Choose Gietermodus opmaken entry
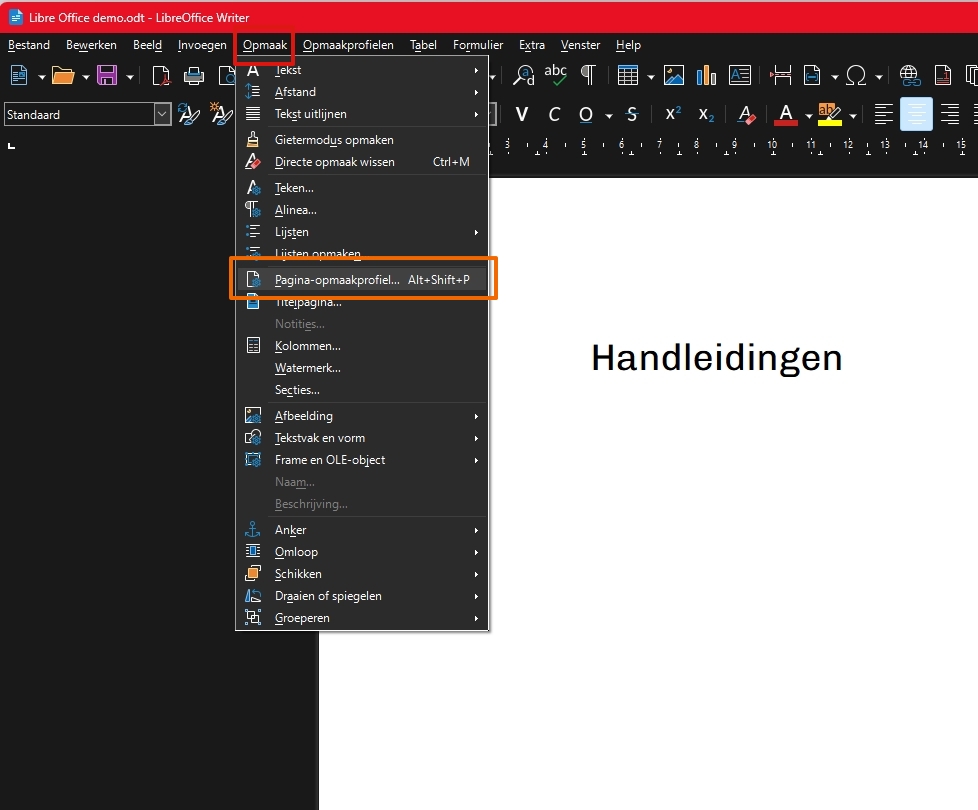The width and height of the screenshot is (978, 810). pos(362,140)
